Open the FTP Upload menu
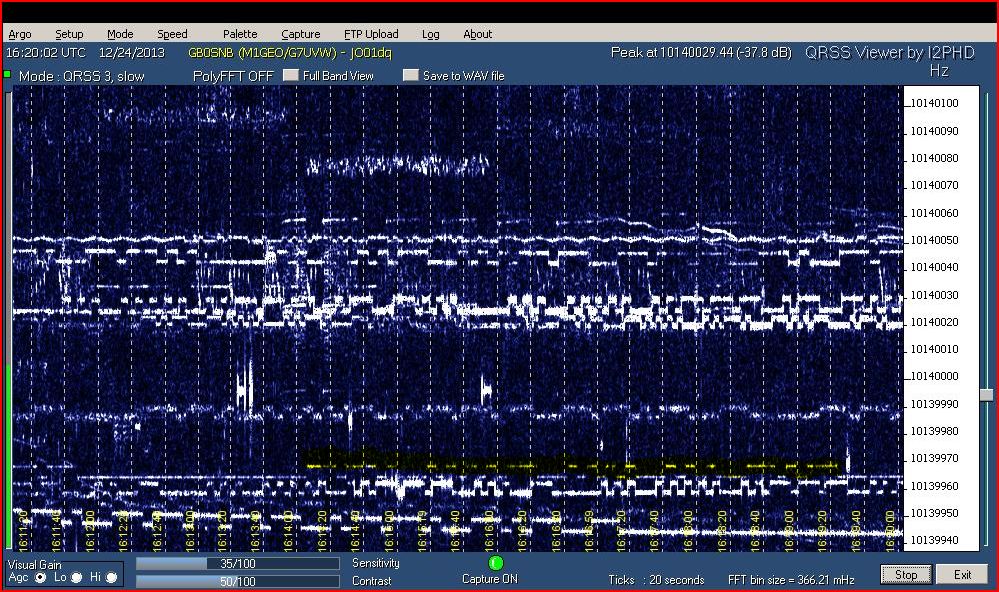The image size is (999, 592). tap(371, 34)
